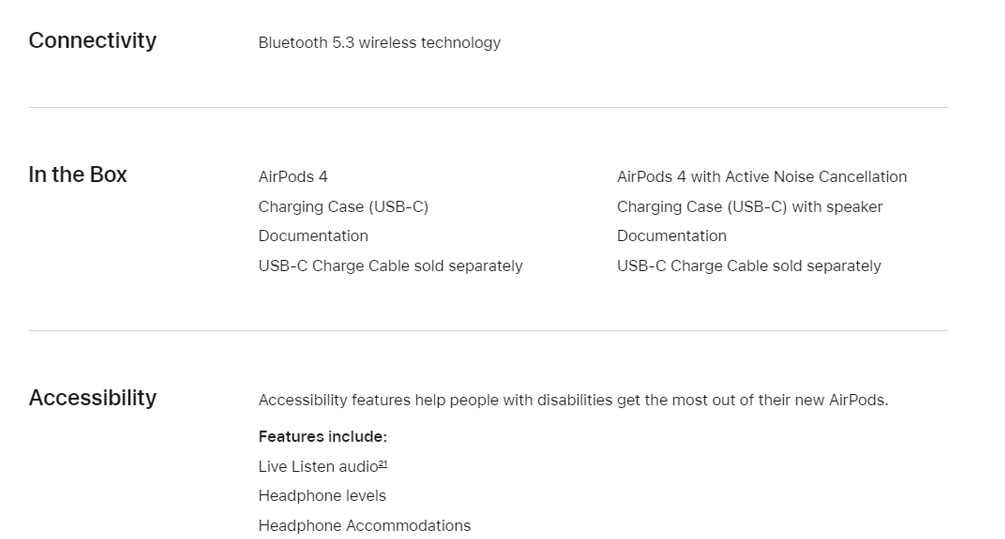
Task: Click the Headphone Accommodations item
Action: 364,526
